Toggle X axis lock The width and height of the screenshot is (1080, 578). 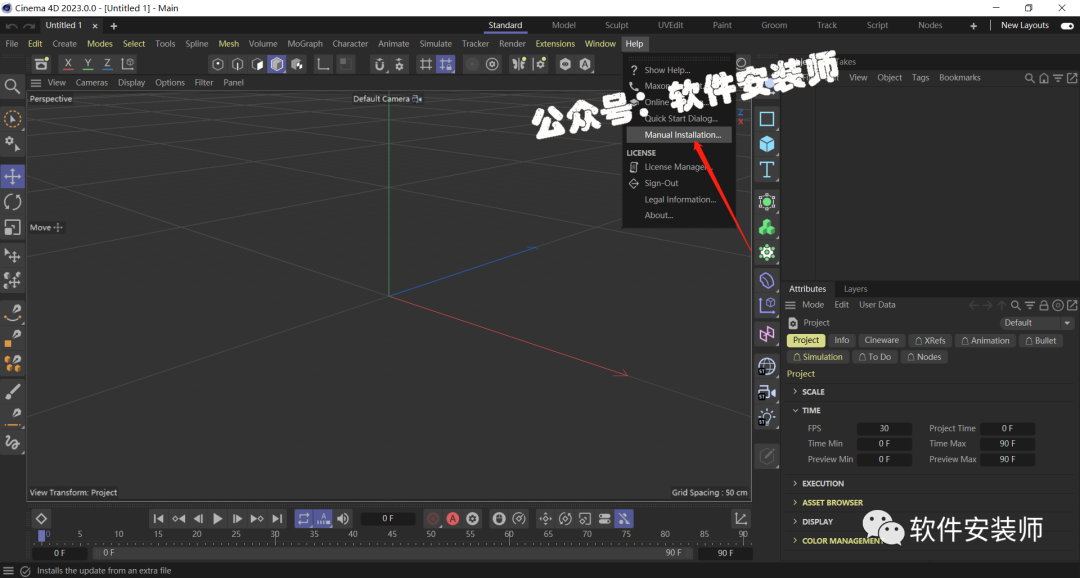coord(68,64)
